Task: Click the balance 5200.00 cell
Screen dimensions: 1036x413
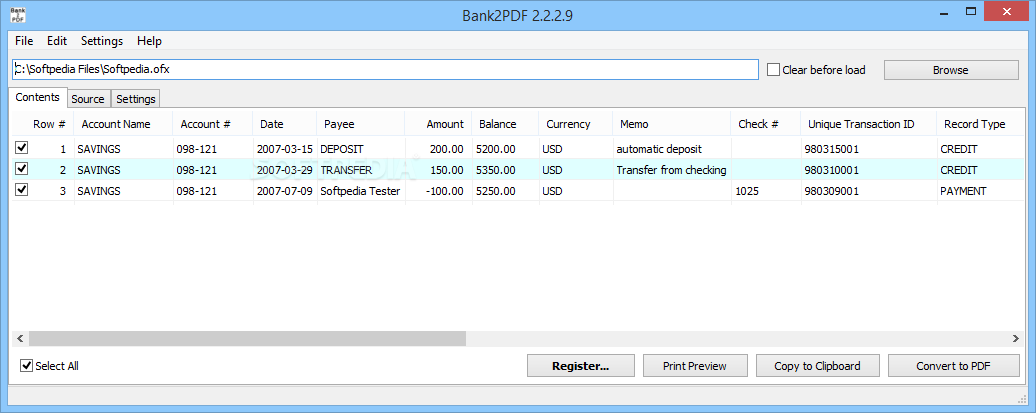Action: tap(505, 149)
